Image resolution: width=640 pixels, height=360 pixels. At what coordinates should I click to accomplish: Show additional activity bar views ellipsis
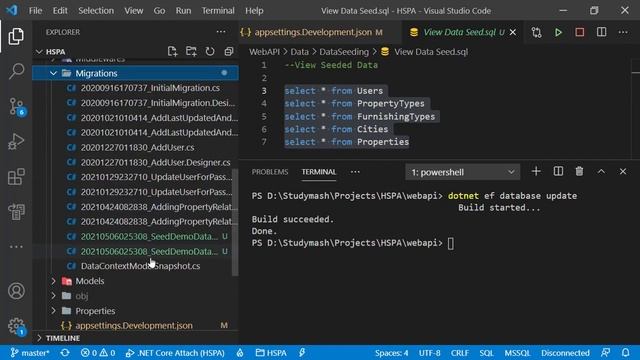click(x=16, y=247)
